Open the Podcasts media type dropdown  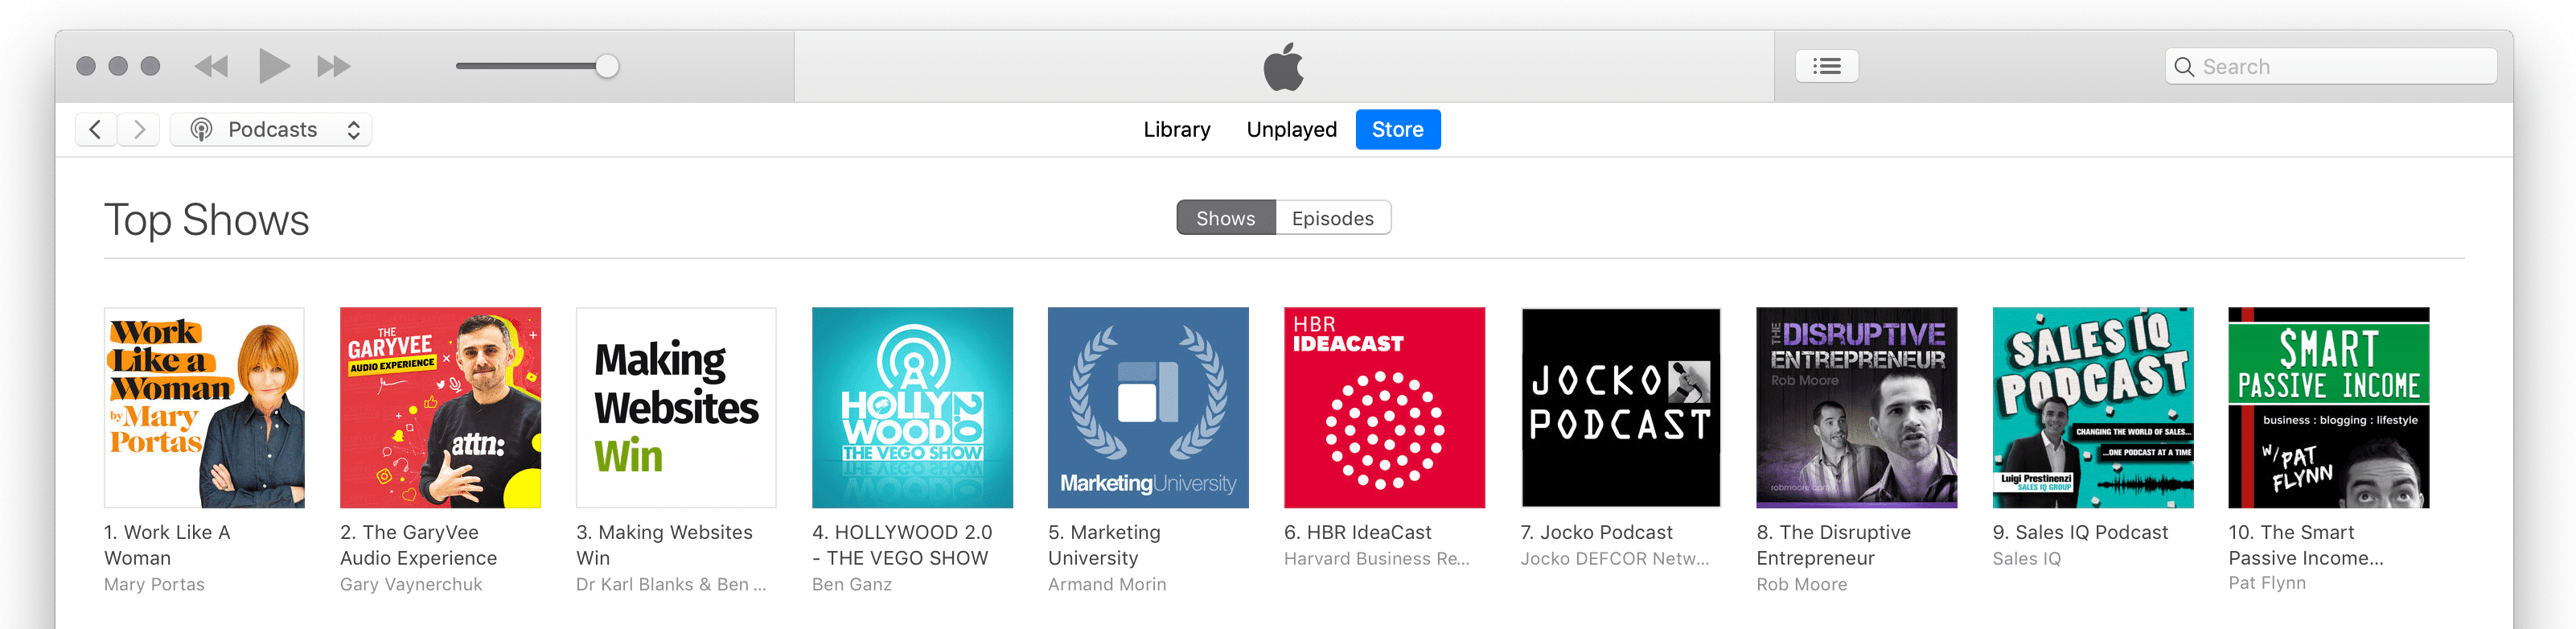tap(271, 129)
